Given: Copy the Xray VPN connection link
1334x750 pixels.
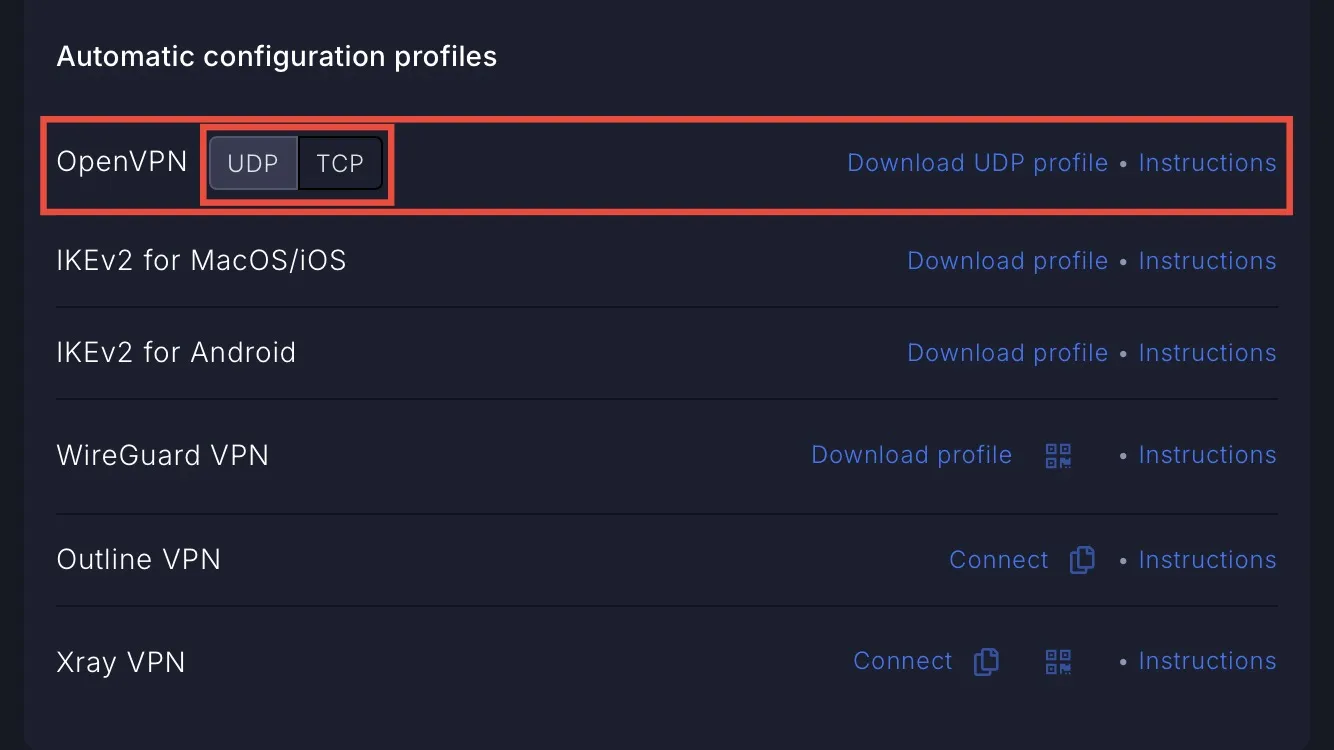Looking at the screenshot, I should point(986,661).
